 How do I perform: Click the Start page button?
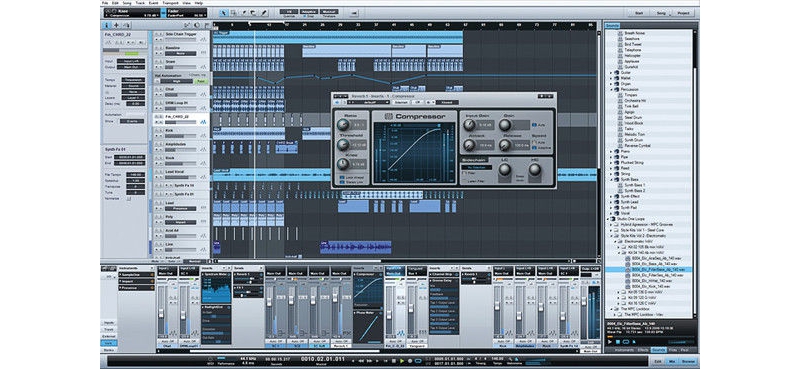638,13
